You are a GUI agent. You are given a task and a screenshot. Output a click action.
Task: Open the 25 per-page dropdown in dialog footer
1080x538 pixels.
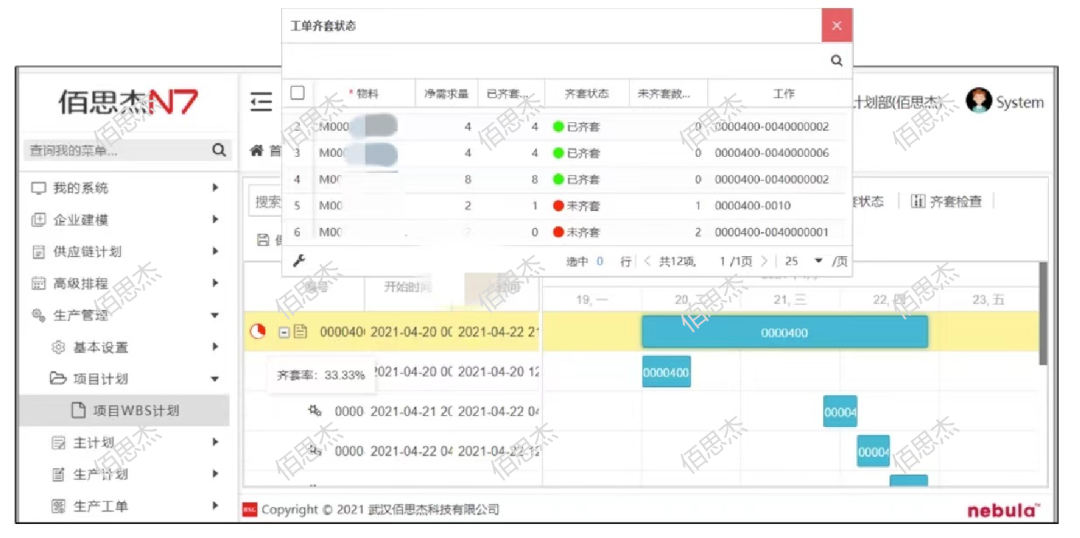[x=818, y=261]
